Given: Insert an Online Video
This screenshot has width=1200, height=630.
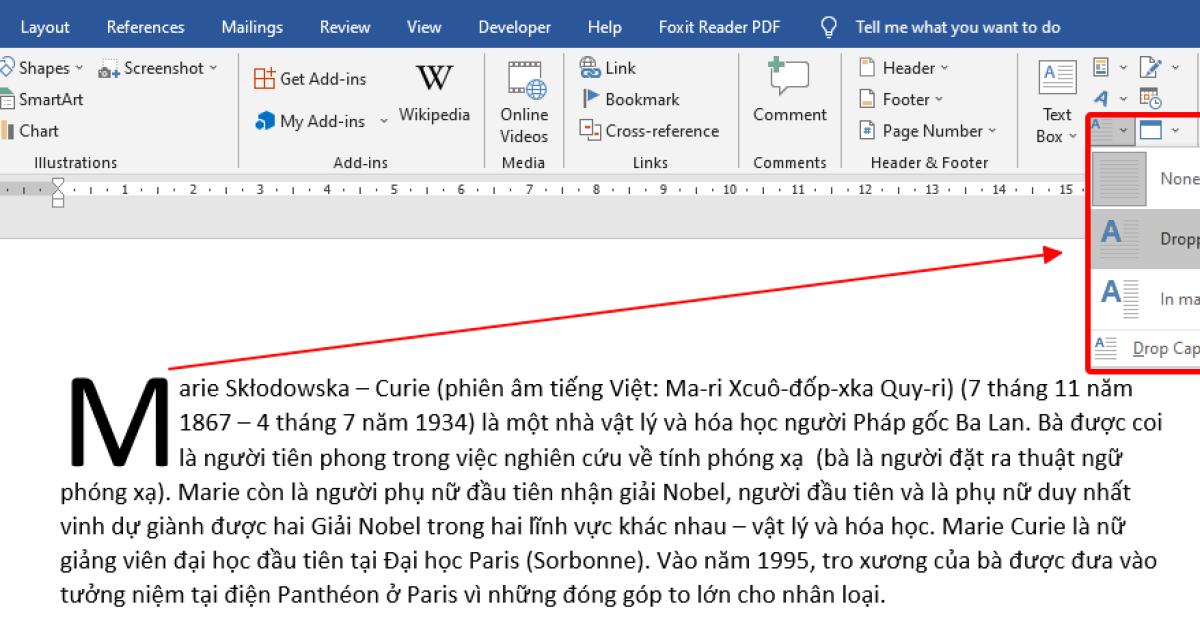Looking at the screenshot, I should coord(524,100).
